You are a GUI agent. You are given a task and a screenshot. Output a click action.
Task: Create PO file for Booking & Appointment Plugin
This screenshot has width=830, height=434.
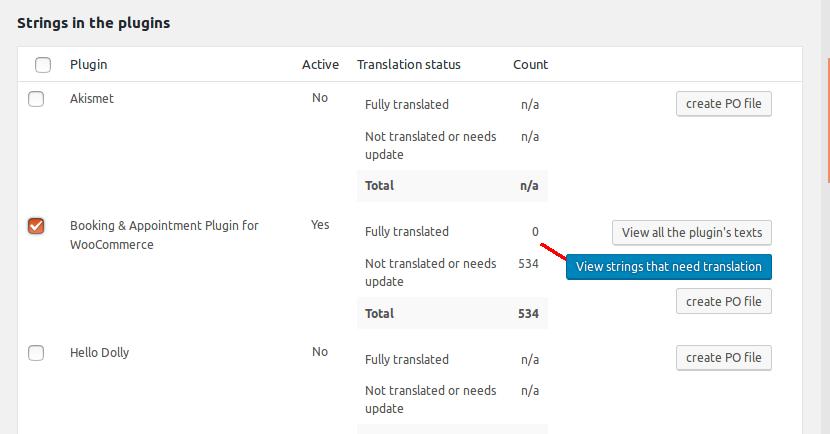click(724, 301)
